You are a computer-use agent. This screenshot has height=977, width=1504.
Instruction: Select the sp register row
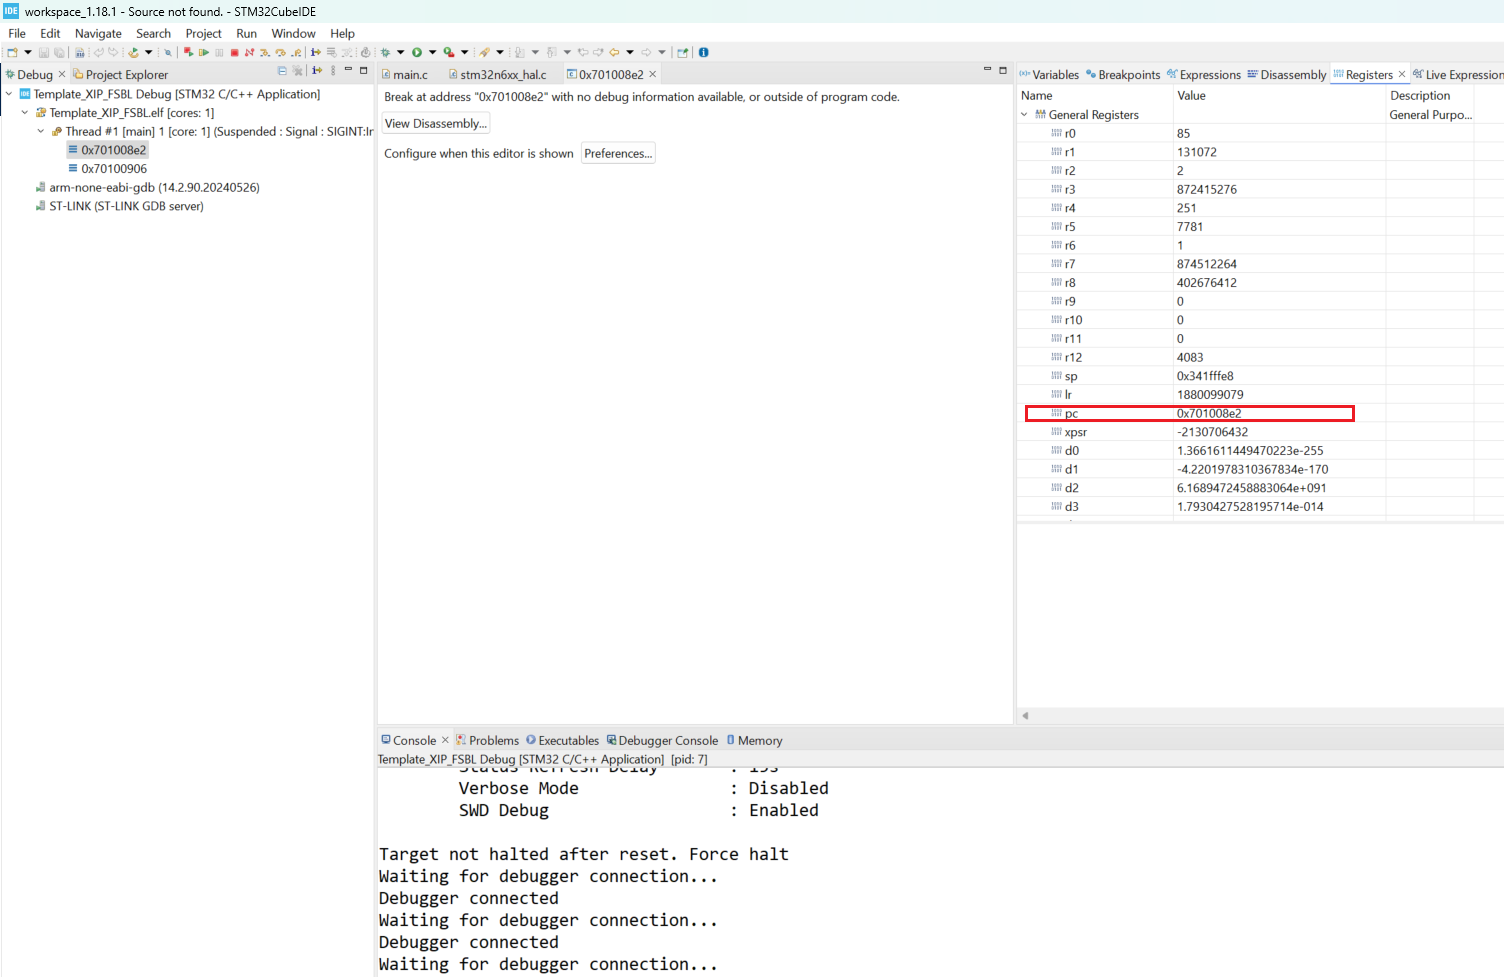[x=1260, y=376]
